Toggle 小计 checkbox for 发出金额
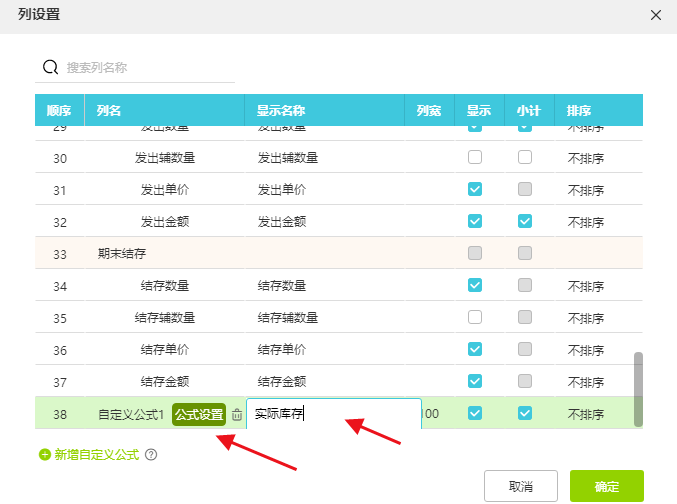 (525, 221)
